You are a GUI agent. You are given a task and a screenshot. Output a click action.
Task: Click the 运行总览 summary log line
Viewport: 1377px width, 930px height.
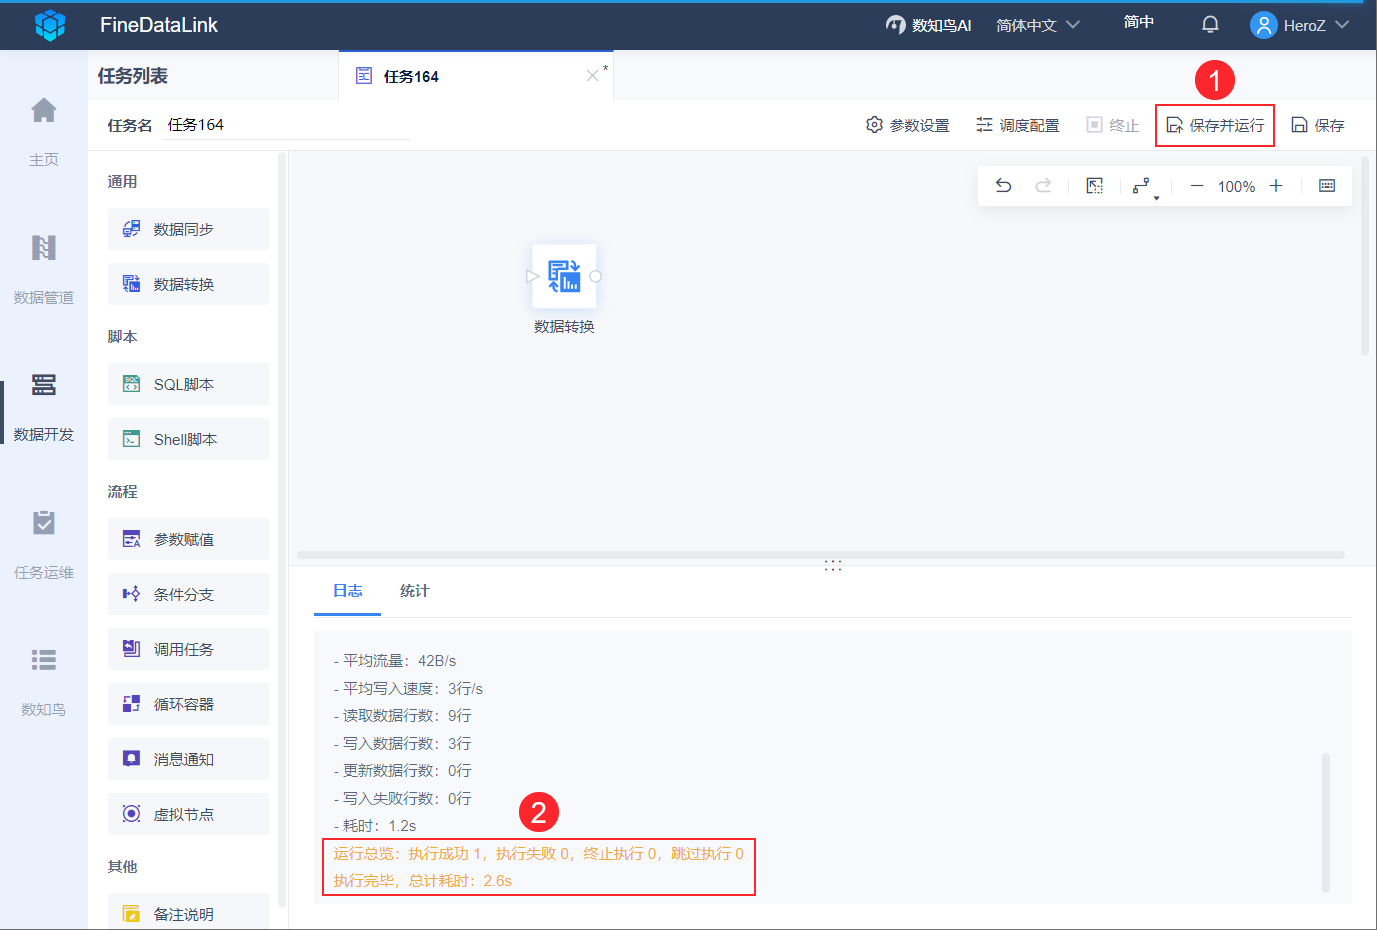(539, 854)
